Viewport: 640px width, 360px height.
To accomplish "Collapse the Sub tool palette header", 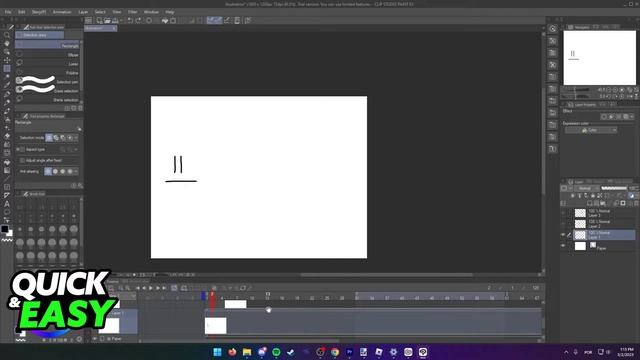I will point(18,27).
